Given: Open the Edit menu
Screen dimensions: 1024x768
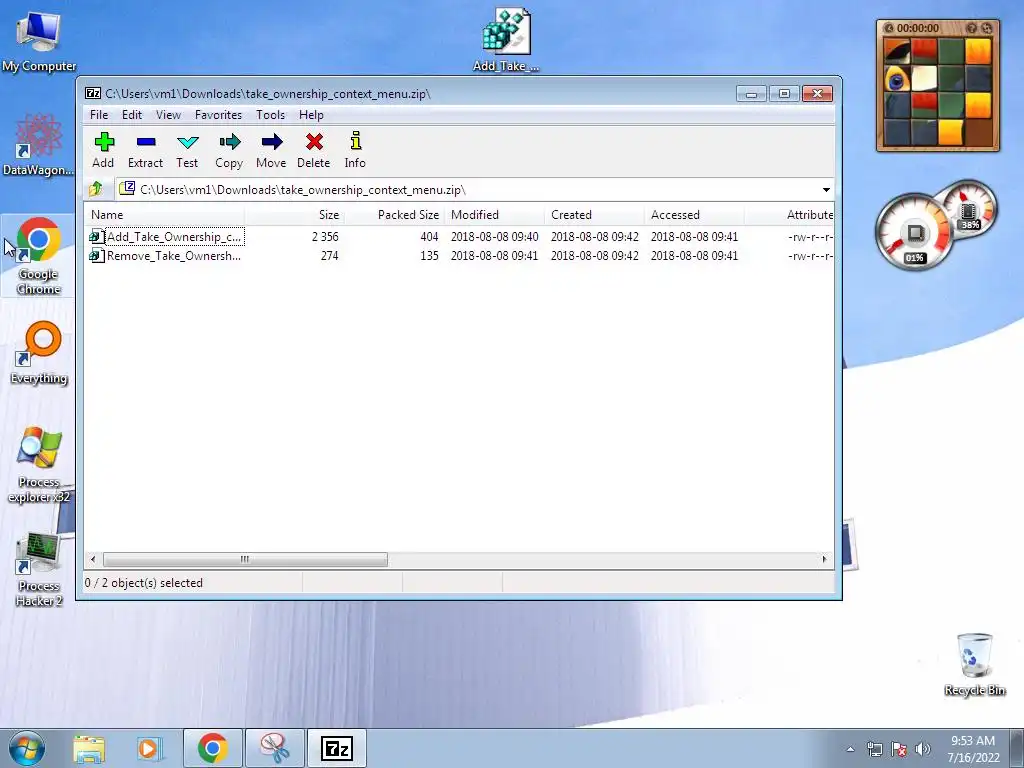Looking at the screenshot, I should click(x=132, y=115).
